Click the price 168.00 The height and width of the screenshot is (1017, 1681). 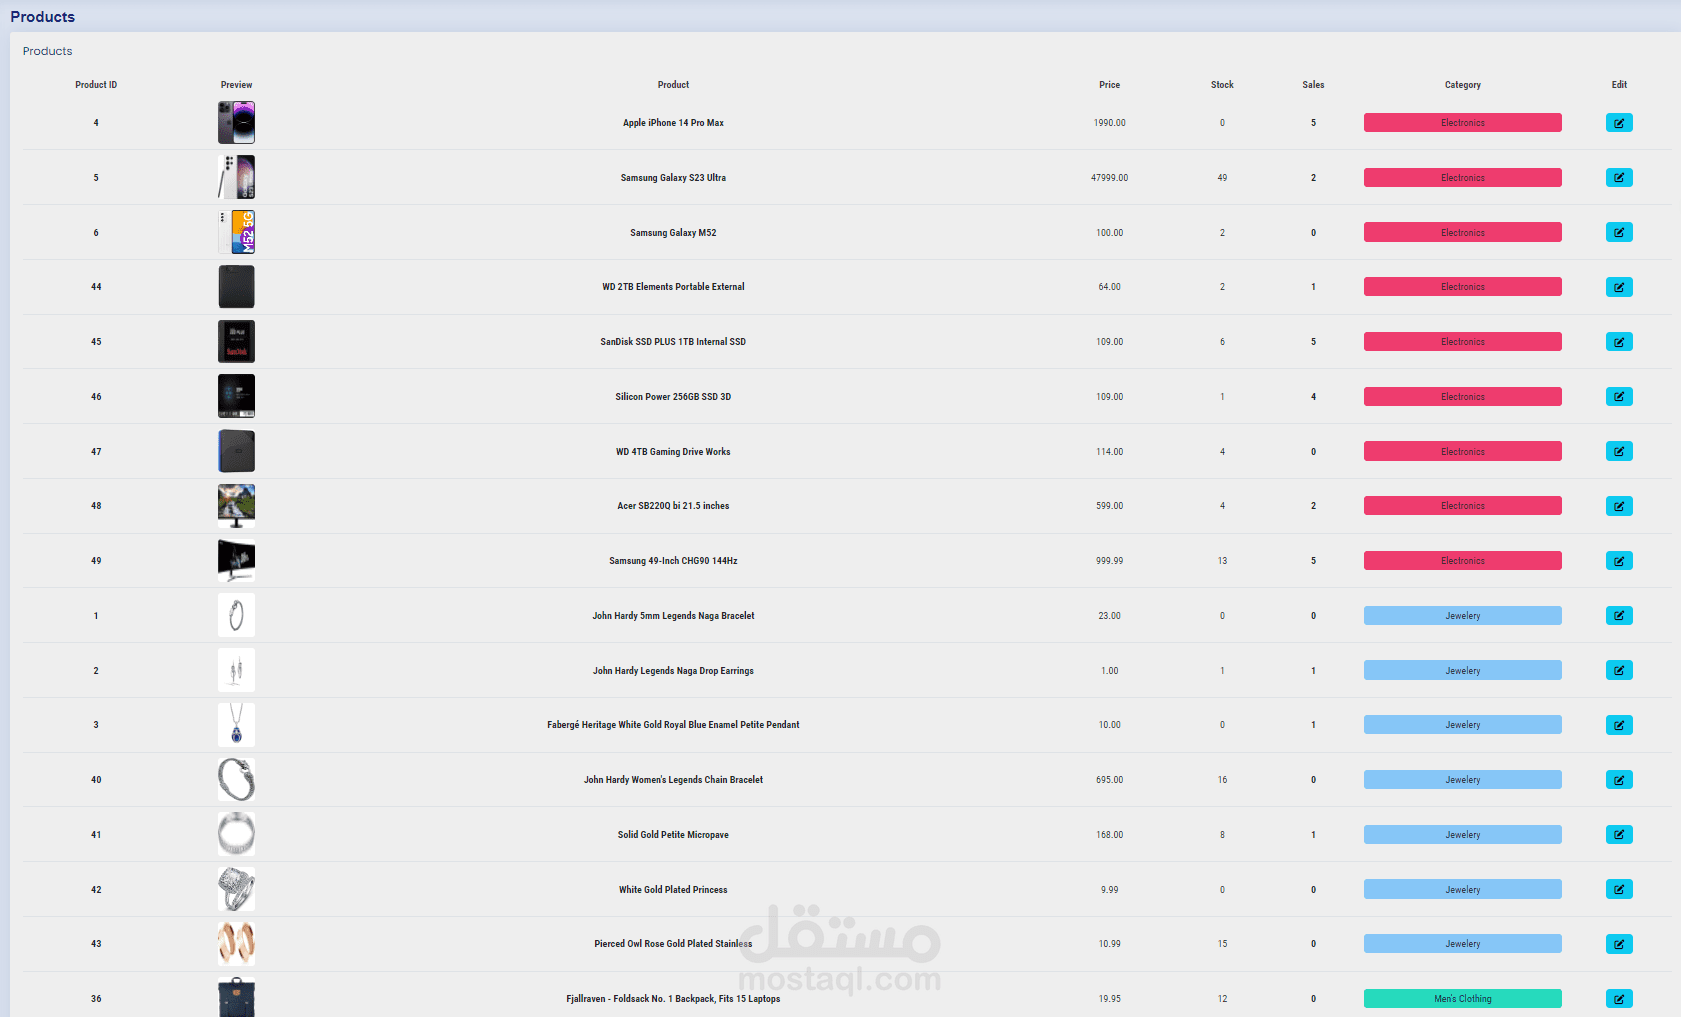pyautogui.click(x=1109, y=835)
